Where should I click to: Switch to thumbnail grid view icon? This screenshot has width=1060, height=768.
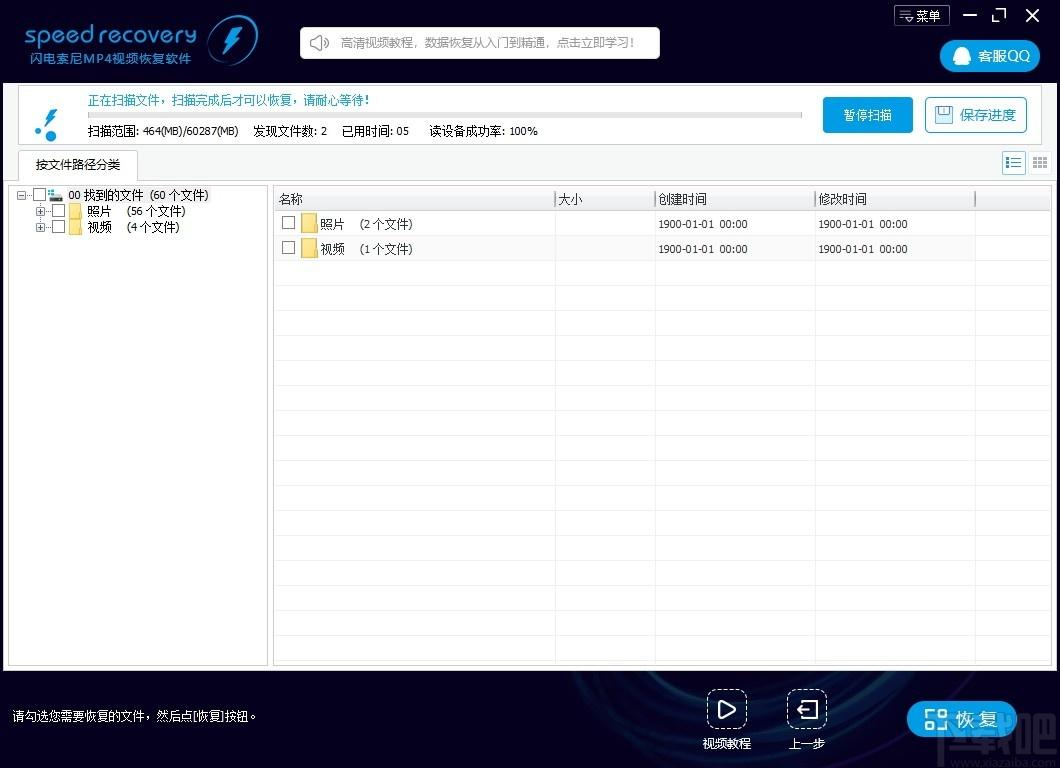coord(1040,163)
